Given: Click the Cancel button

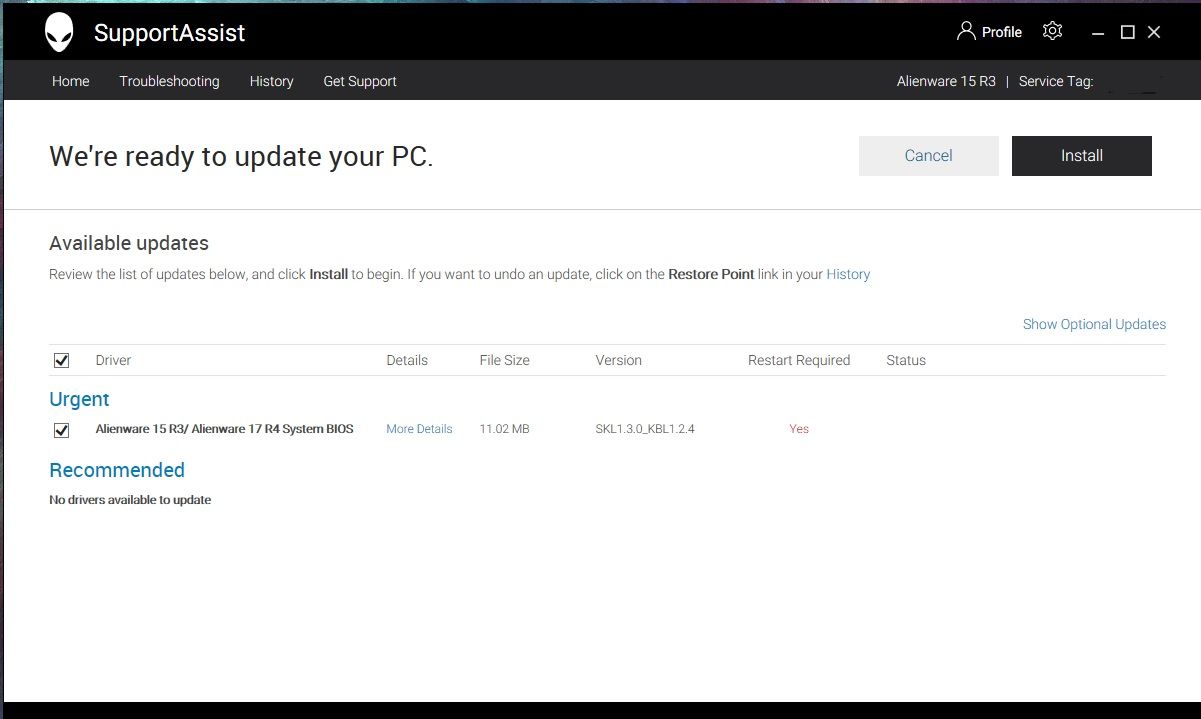Looking at the screenshot, I should tap(929, 156).
